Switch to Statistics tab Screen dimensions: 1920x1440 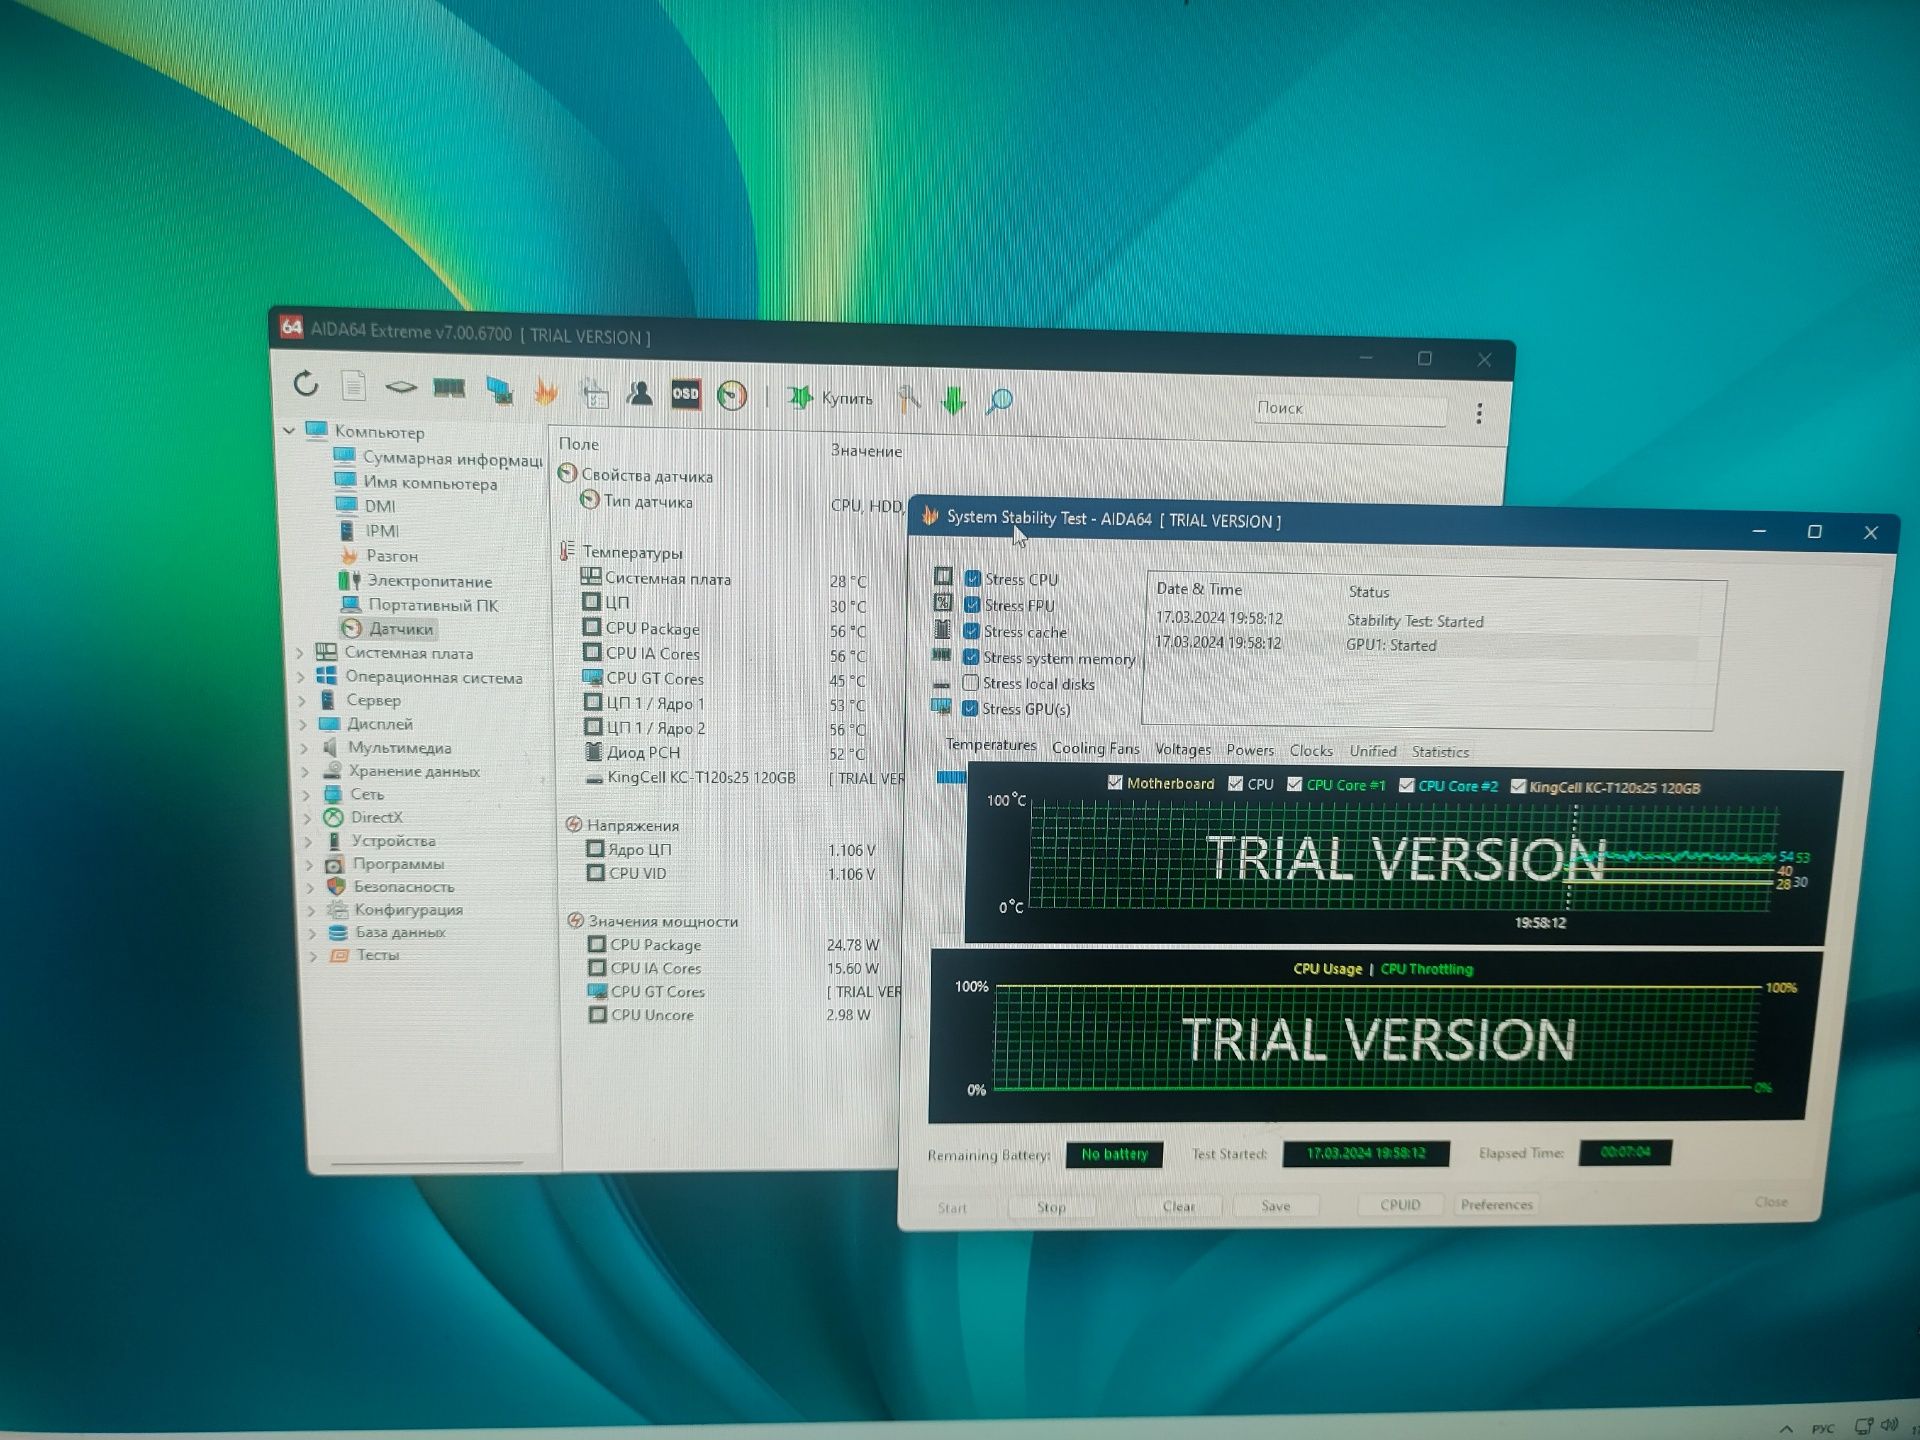click(x=1440, y=752)
